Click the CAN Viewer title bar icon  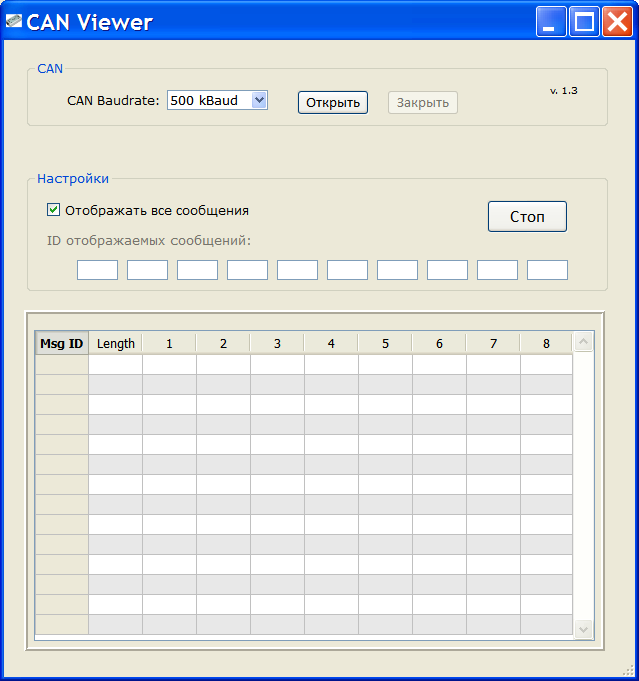point(14,21)
